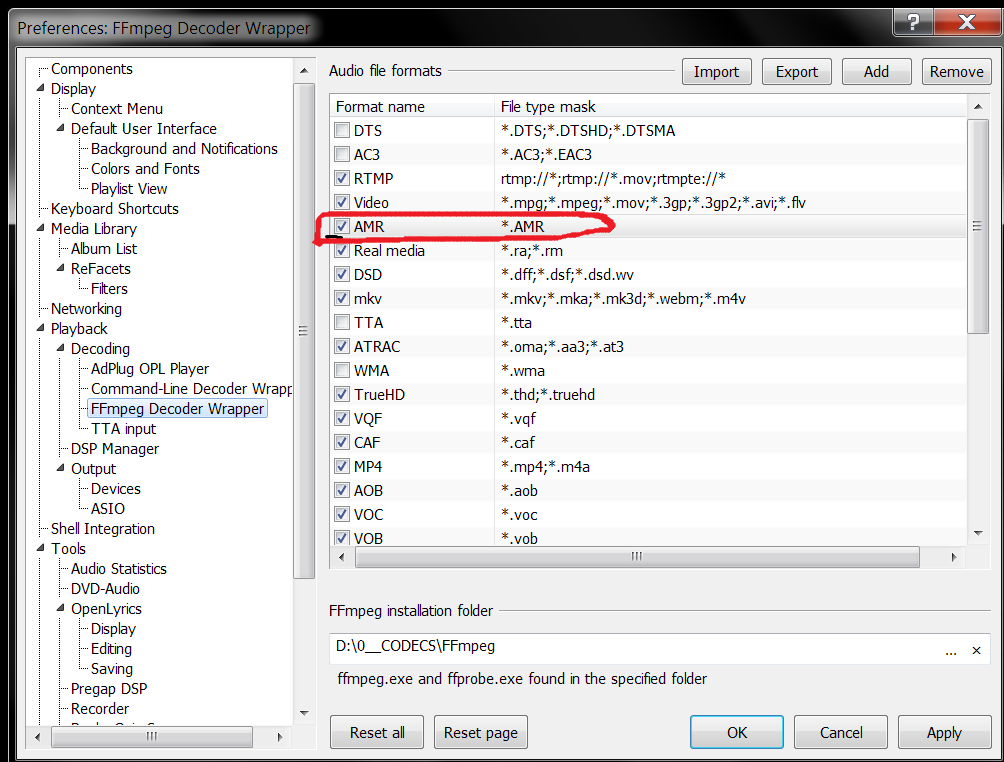Image resolution: width=1004 pixels, height=762 pixels.
Task: Collapse the OpenLyrics tree branch
Action: (x=60, y=609)
